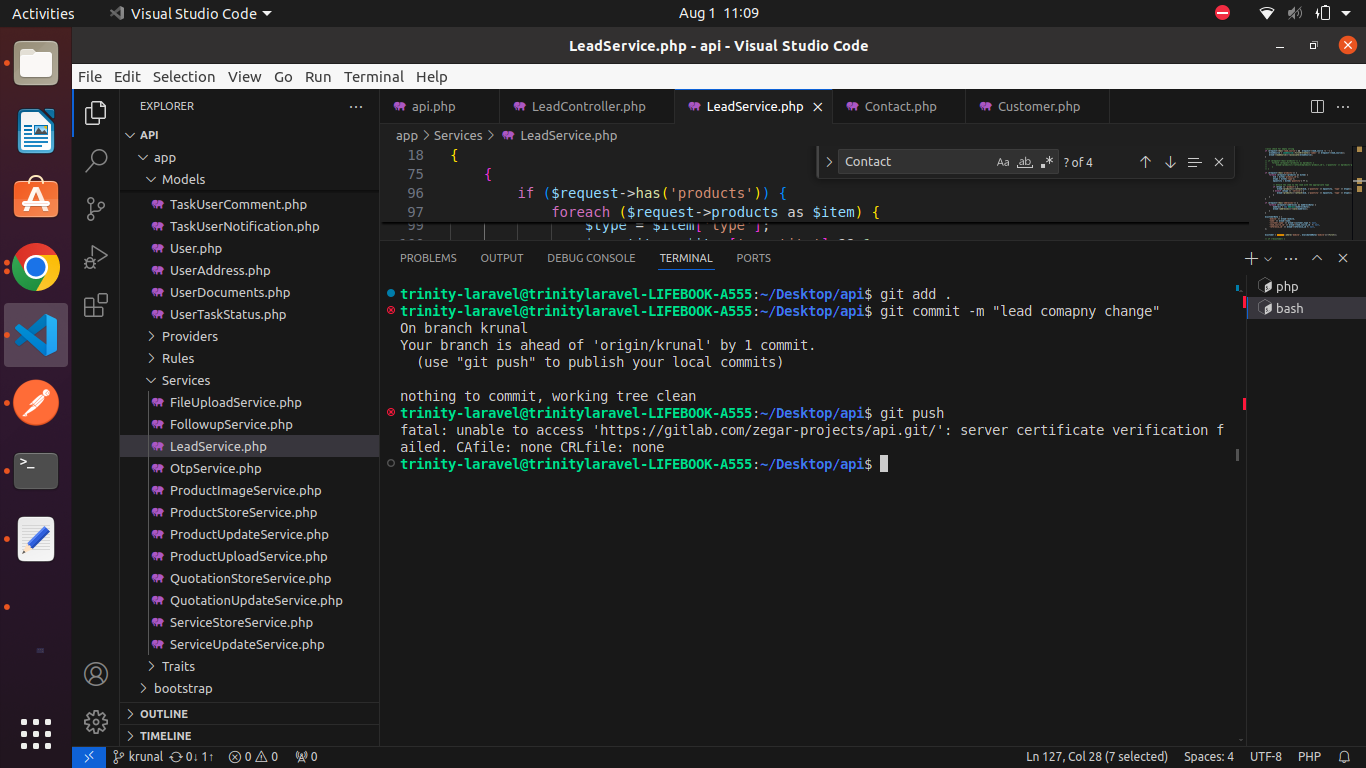Change language mode via PHP status item

coord(1309,757)
